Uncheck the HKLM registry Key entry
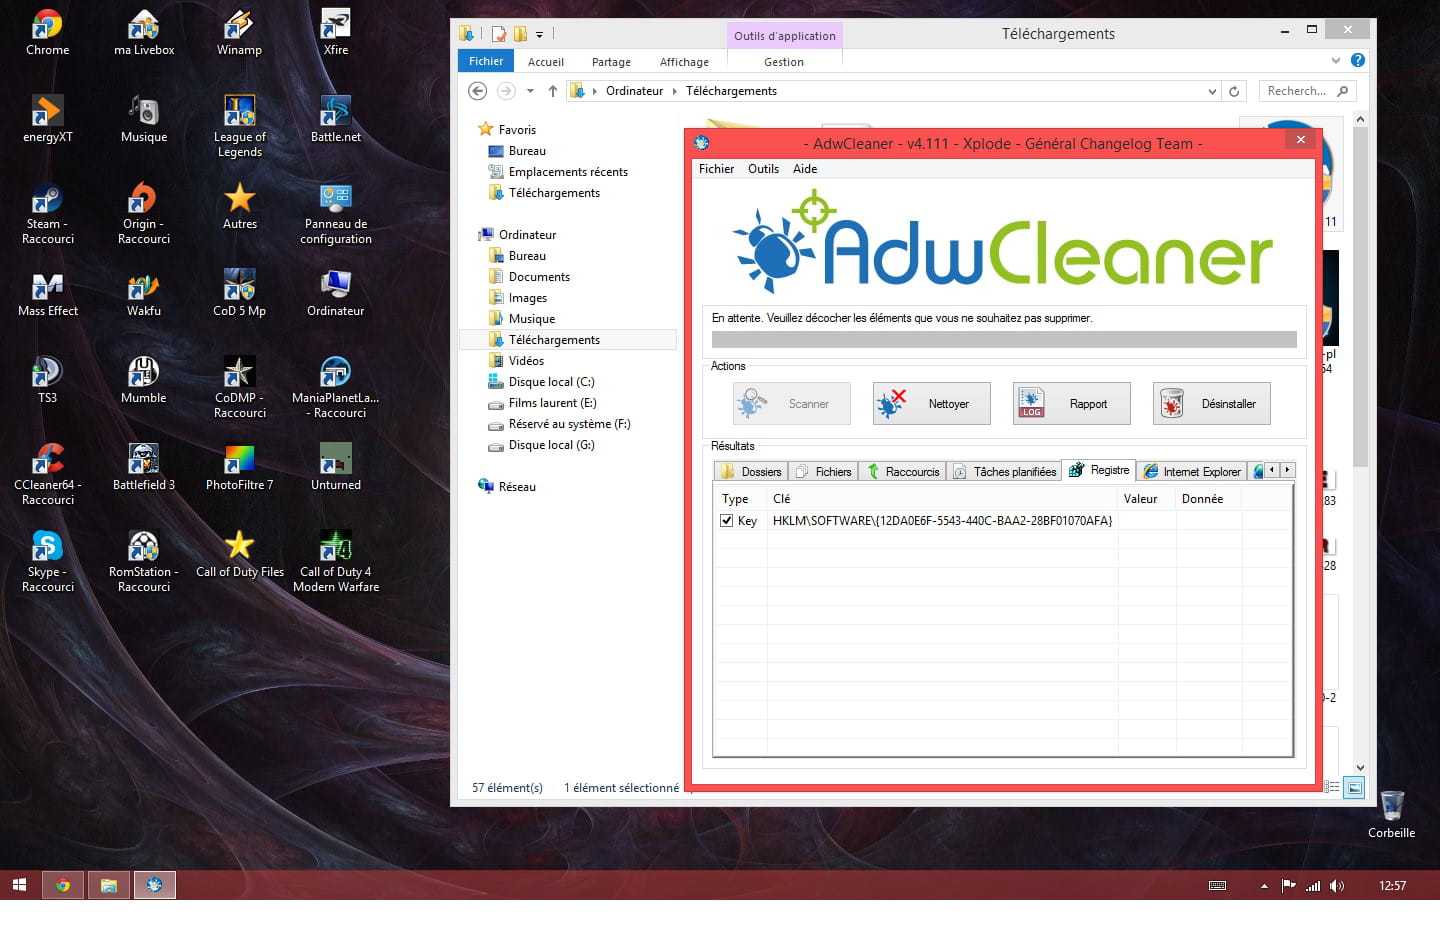 tap(727, 521)
